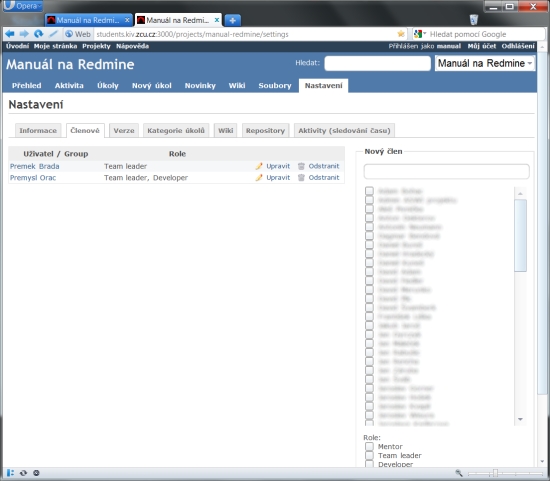This screenshot has height=481, width=550.
Task: Click the trash icon in Premysl Orac row
Action: tap(301, 178)
